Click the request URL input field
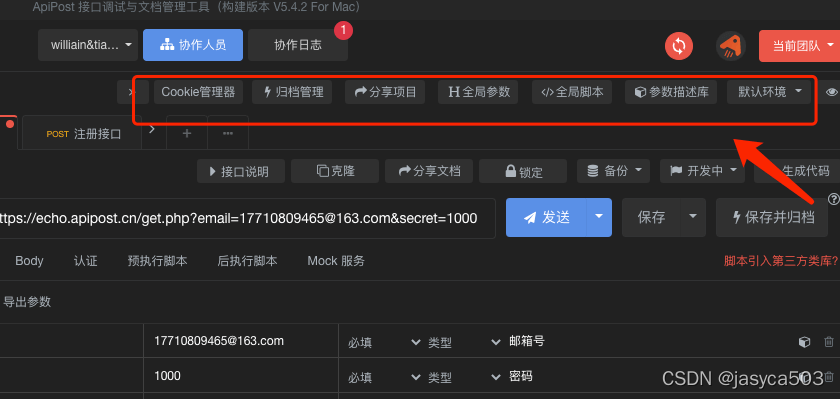The image size is (840, 399). (248, 218)
